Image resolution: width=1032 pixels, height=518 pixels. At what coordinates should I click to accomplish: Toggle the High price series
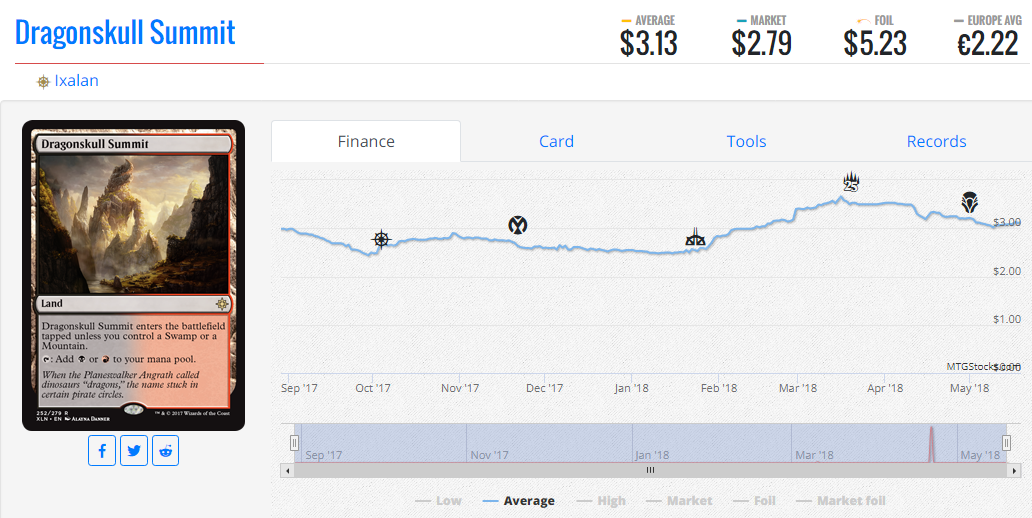coord(601,501)
